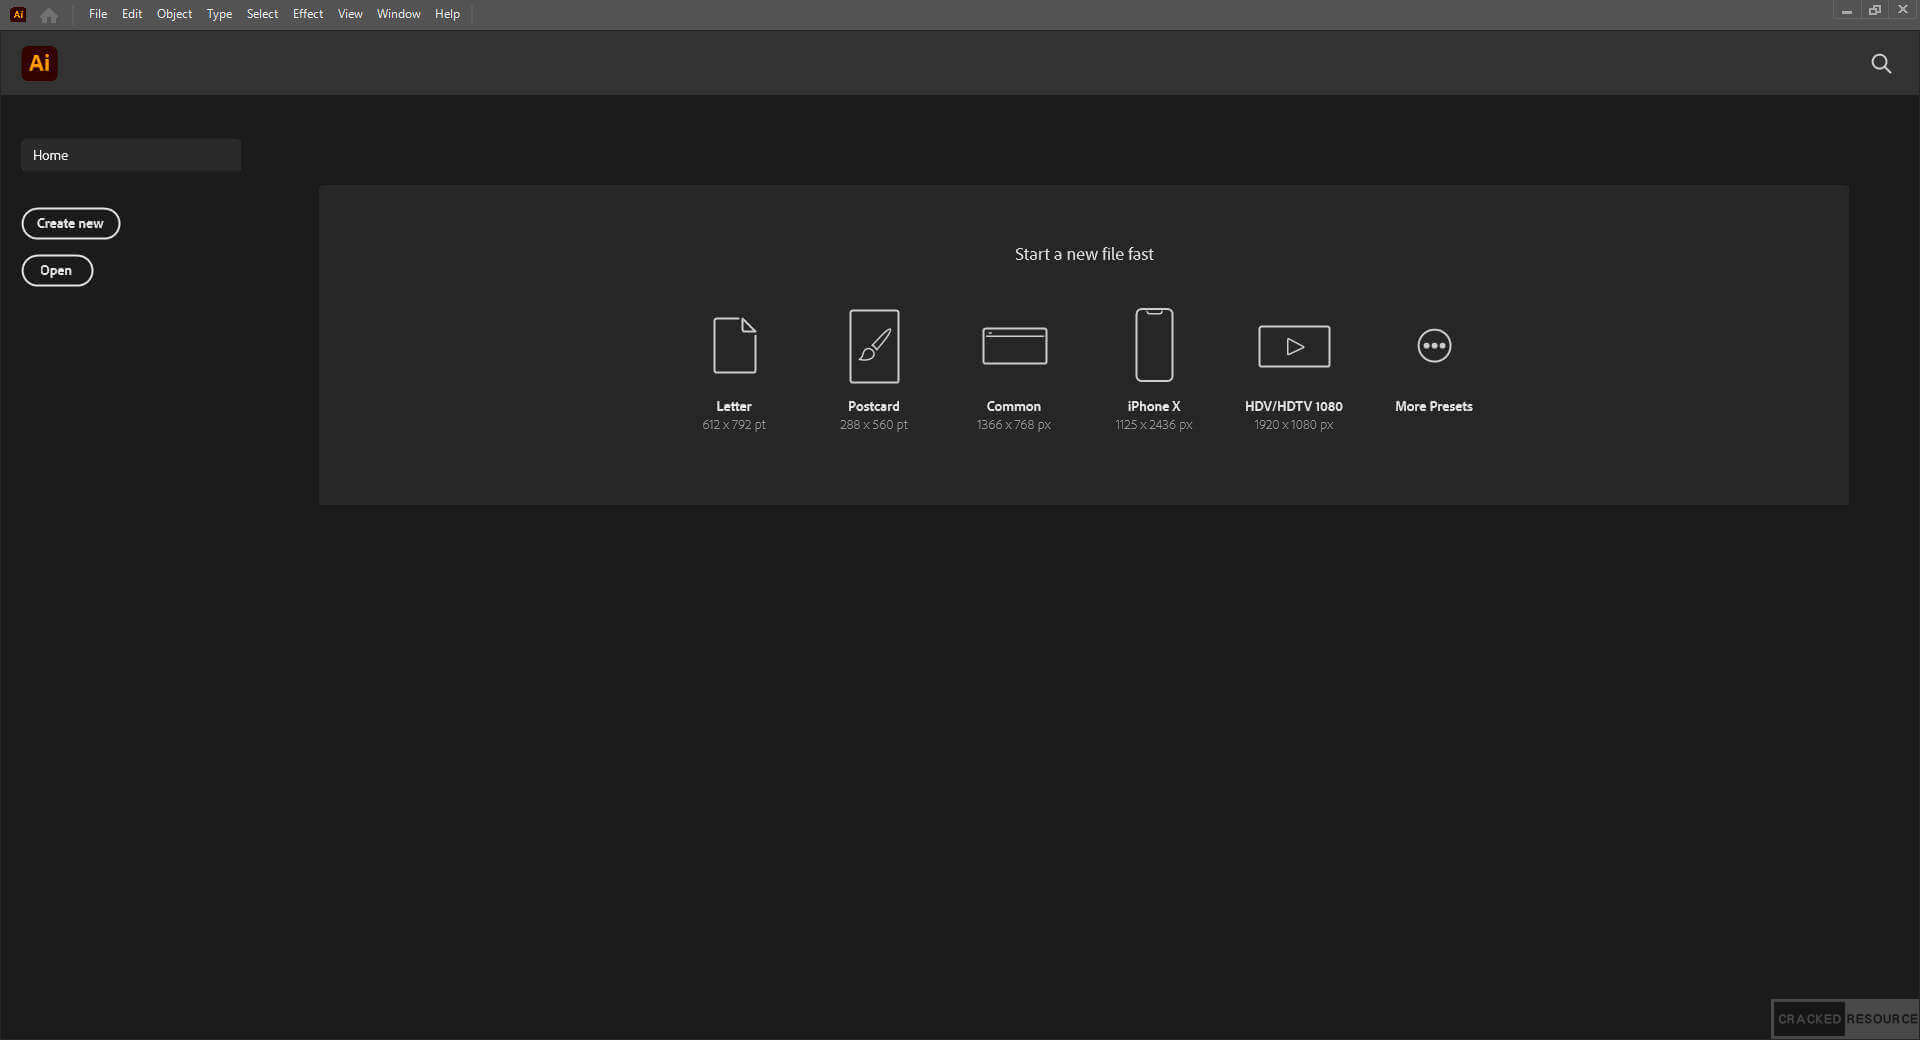The image size is (1920, 1040).
Task: Click the 612 x 792 pt size text
Action: tap(734, 425)
